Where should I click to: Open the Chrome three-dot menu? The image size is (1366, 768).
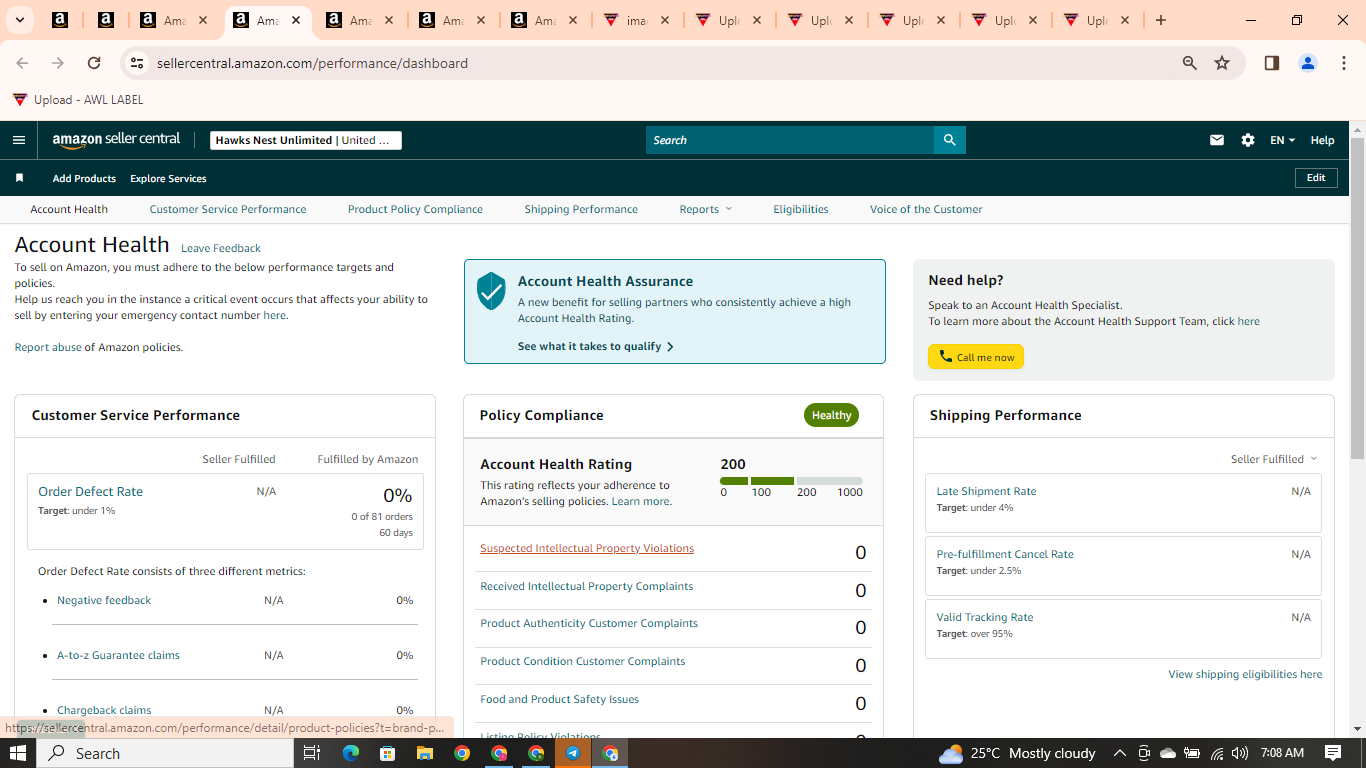tap(1345, 63)
